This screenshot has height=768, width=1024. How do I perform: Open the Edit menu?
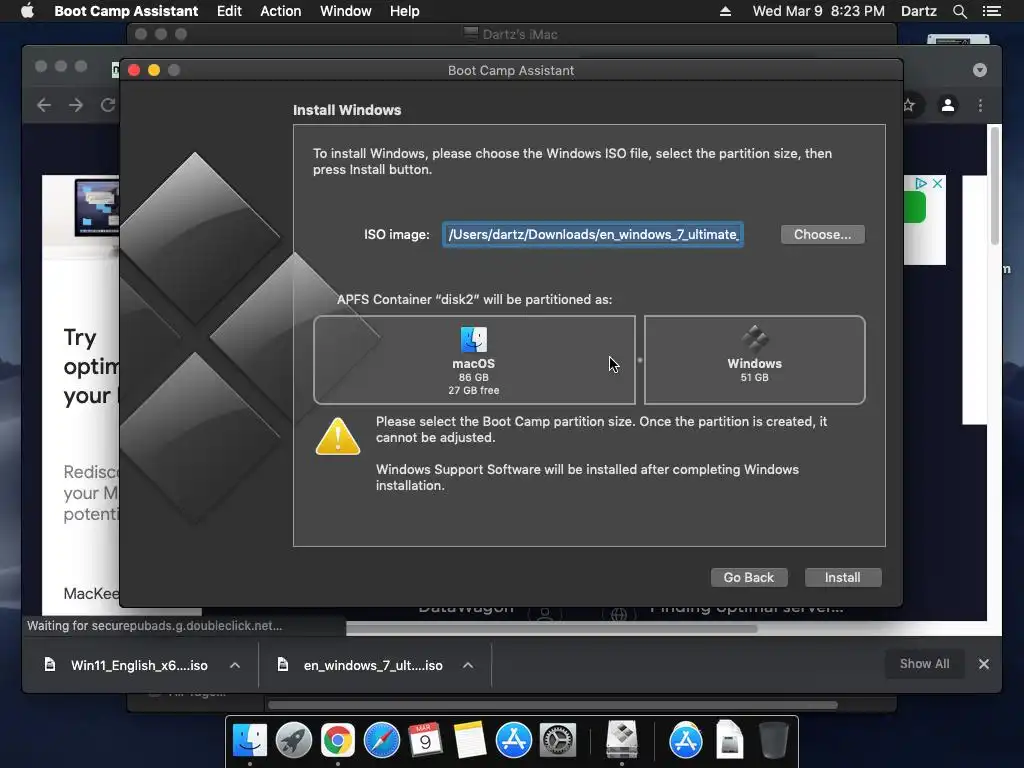click(229, 11)
